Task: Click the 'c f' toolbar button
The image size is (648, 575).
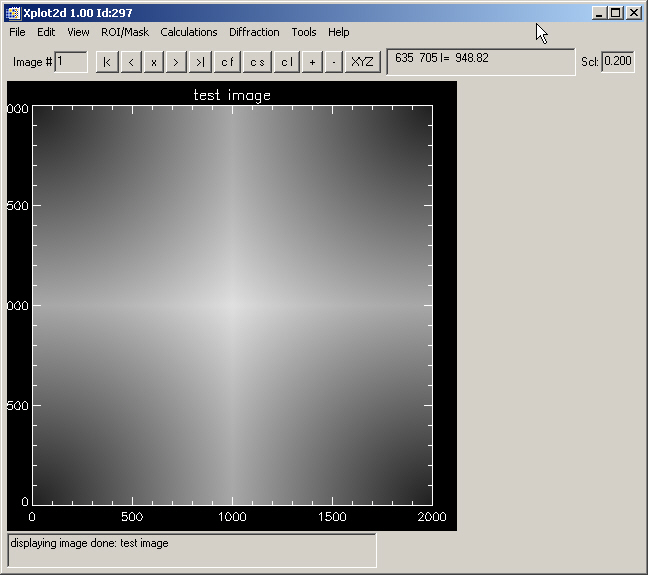Action: (227, 62)
